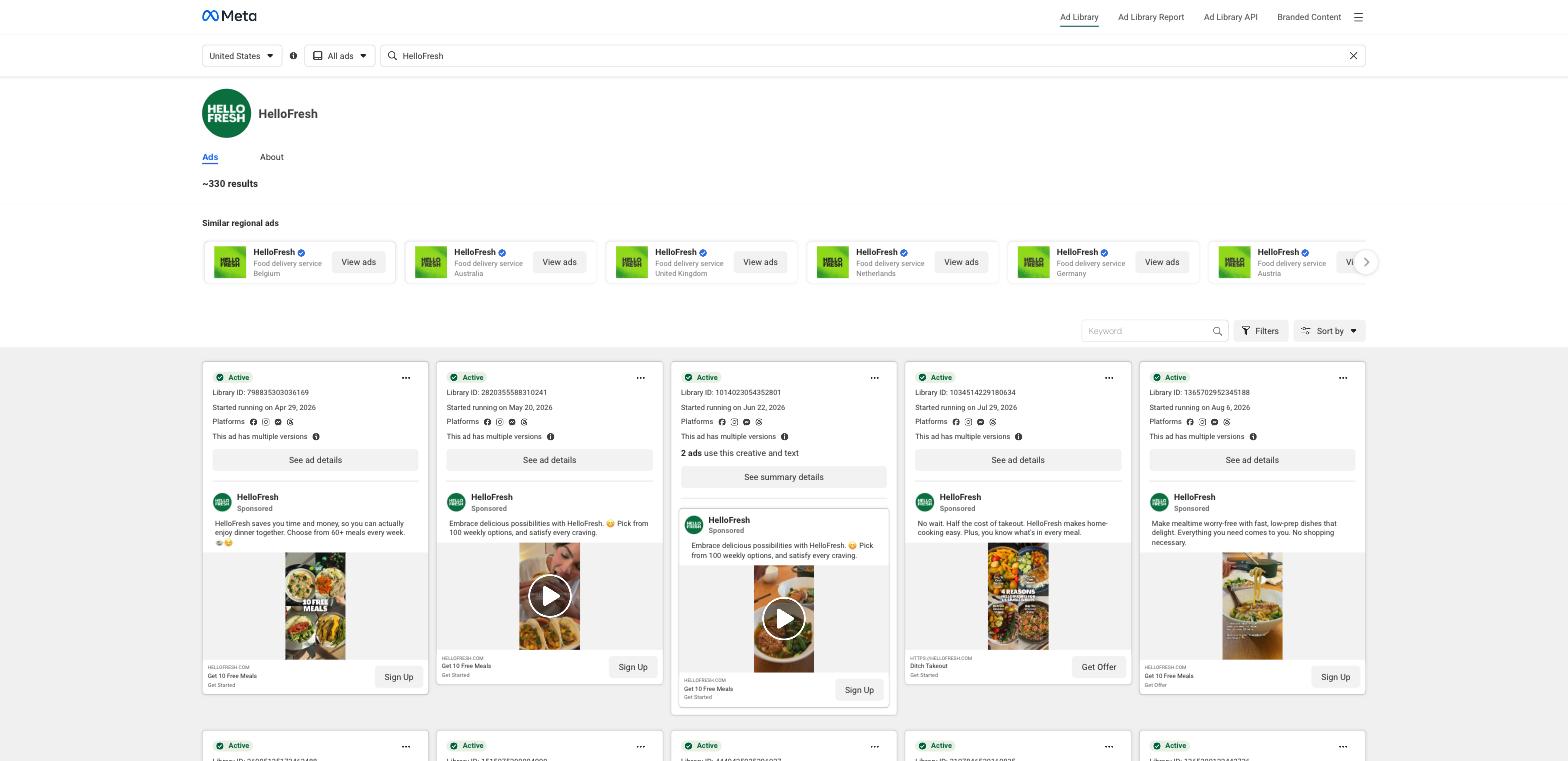Click the search magnifier icon in search bar
The image size is (1568, 761).
pyautogui.click(x=392, y=56)
